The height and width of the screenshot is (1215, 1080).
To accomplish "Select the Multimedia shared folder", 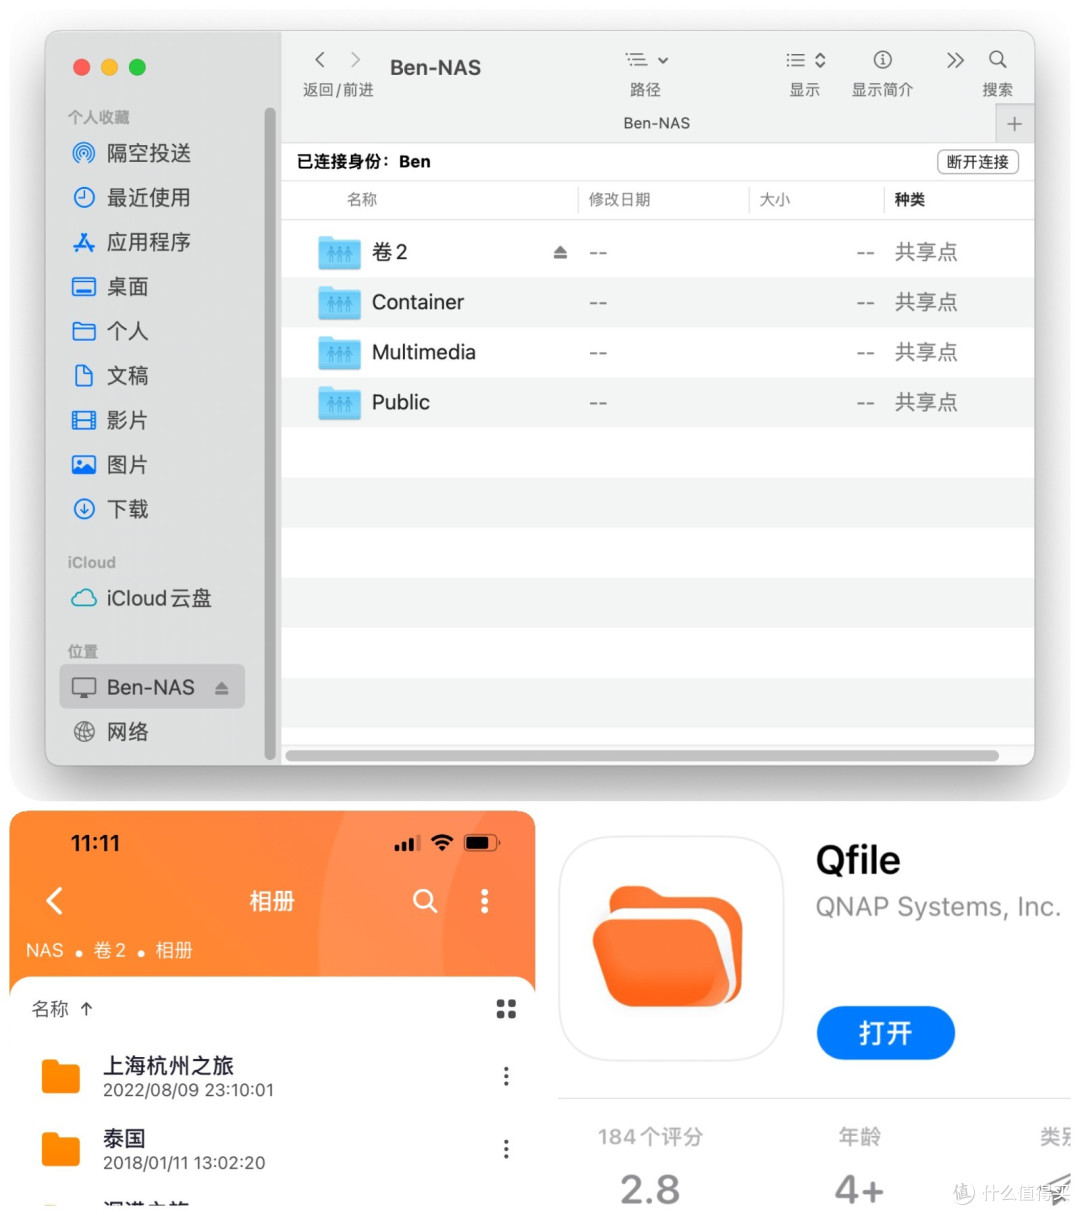I will coord(658,352).
